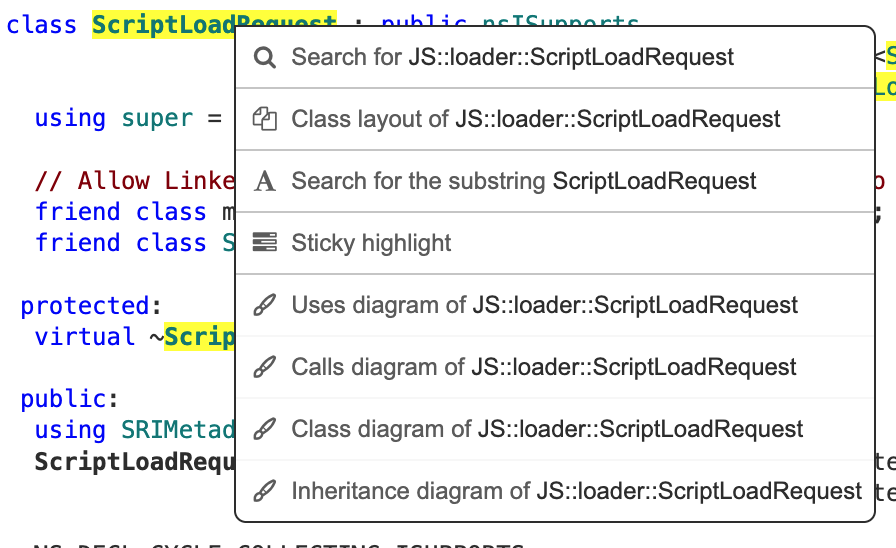Click the magnifying glass search icon

(264, 58)
